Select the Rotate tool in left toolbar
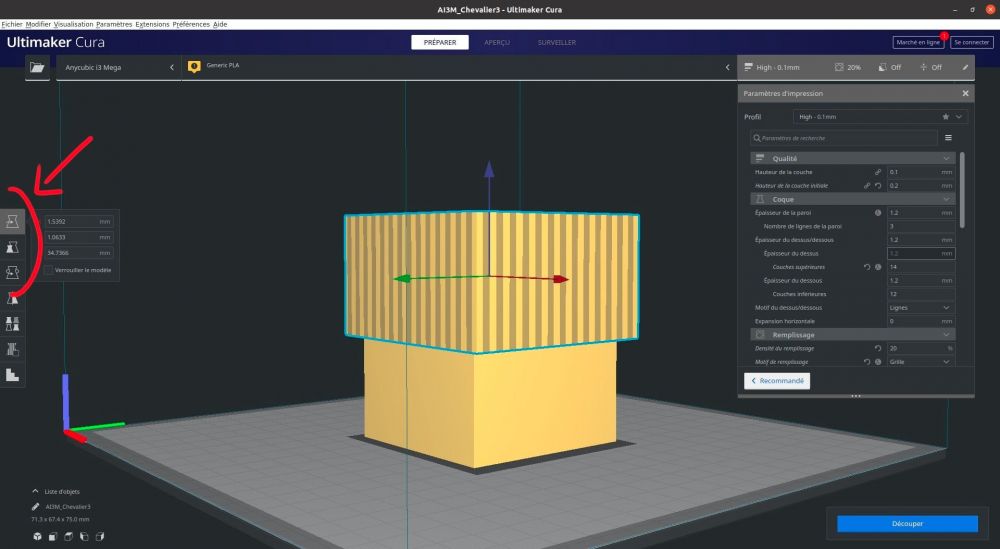The width and height of the screenshot is (1000, 549). click(12, 273)
